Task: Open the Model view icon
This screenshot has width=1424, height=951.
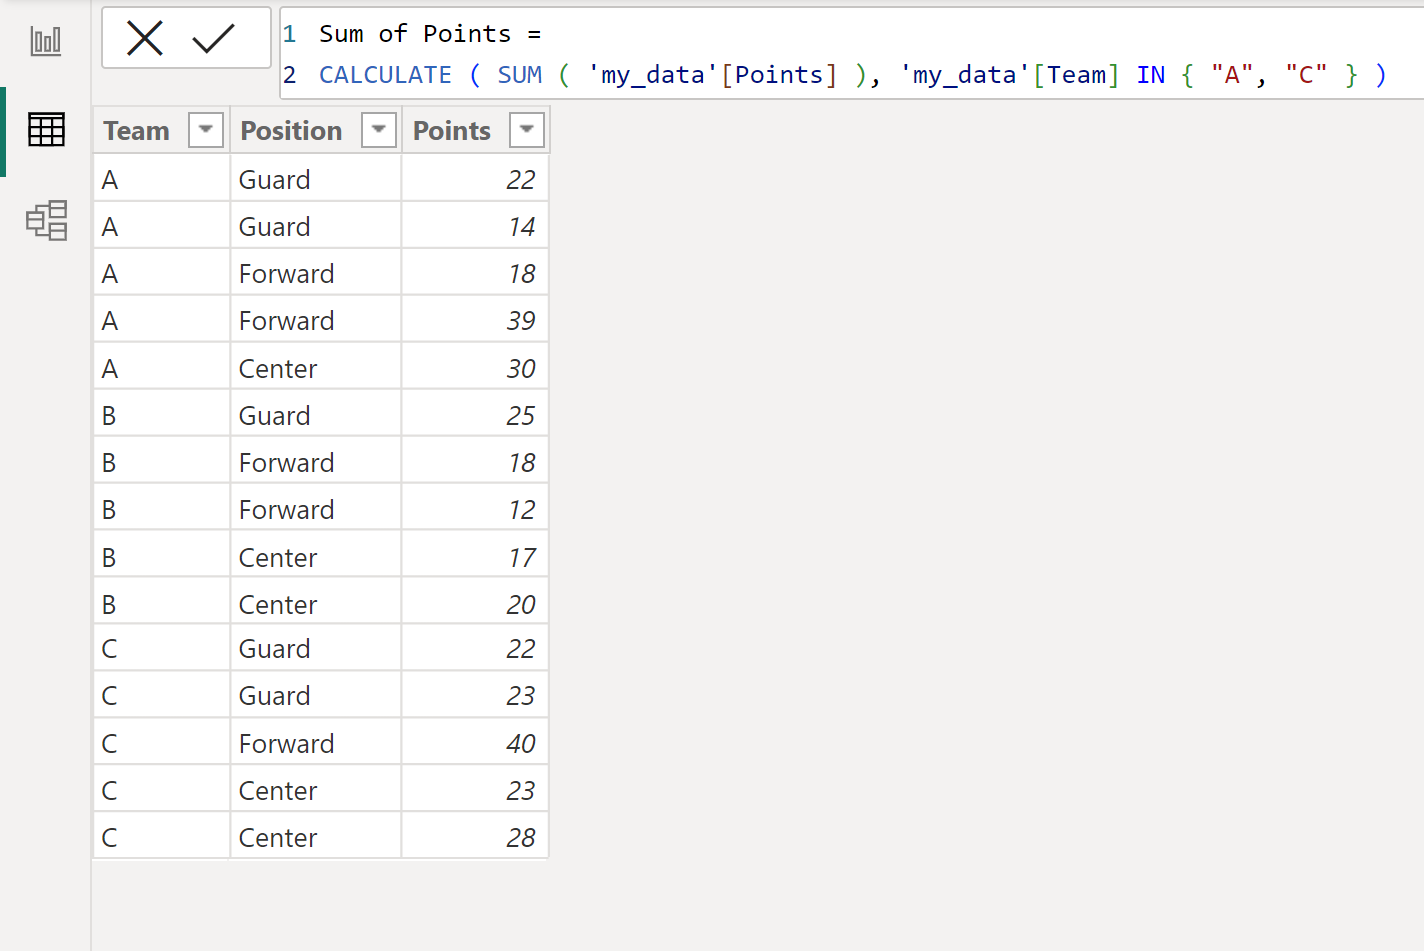Action: pyautogui.click(x=46, y=221)
